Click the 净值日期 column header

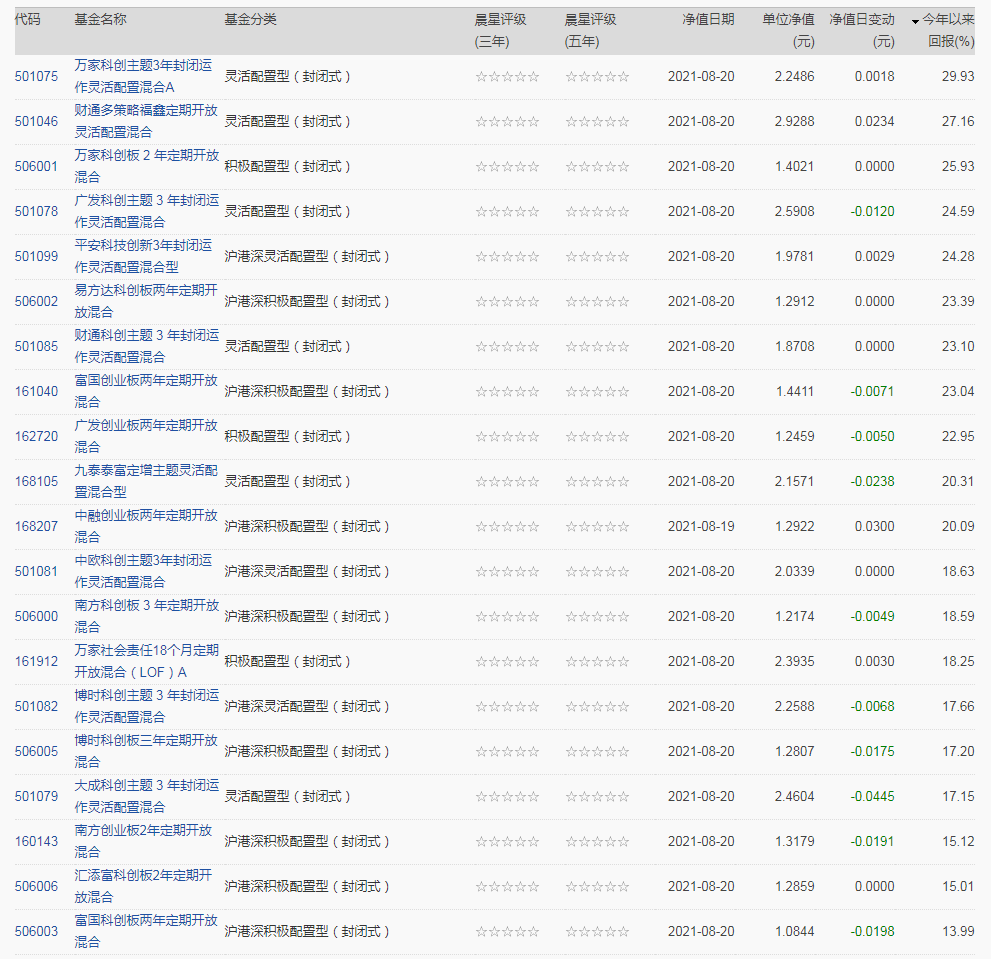(x=708, y=19)
